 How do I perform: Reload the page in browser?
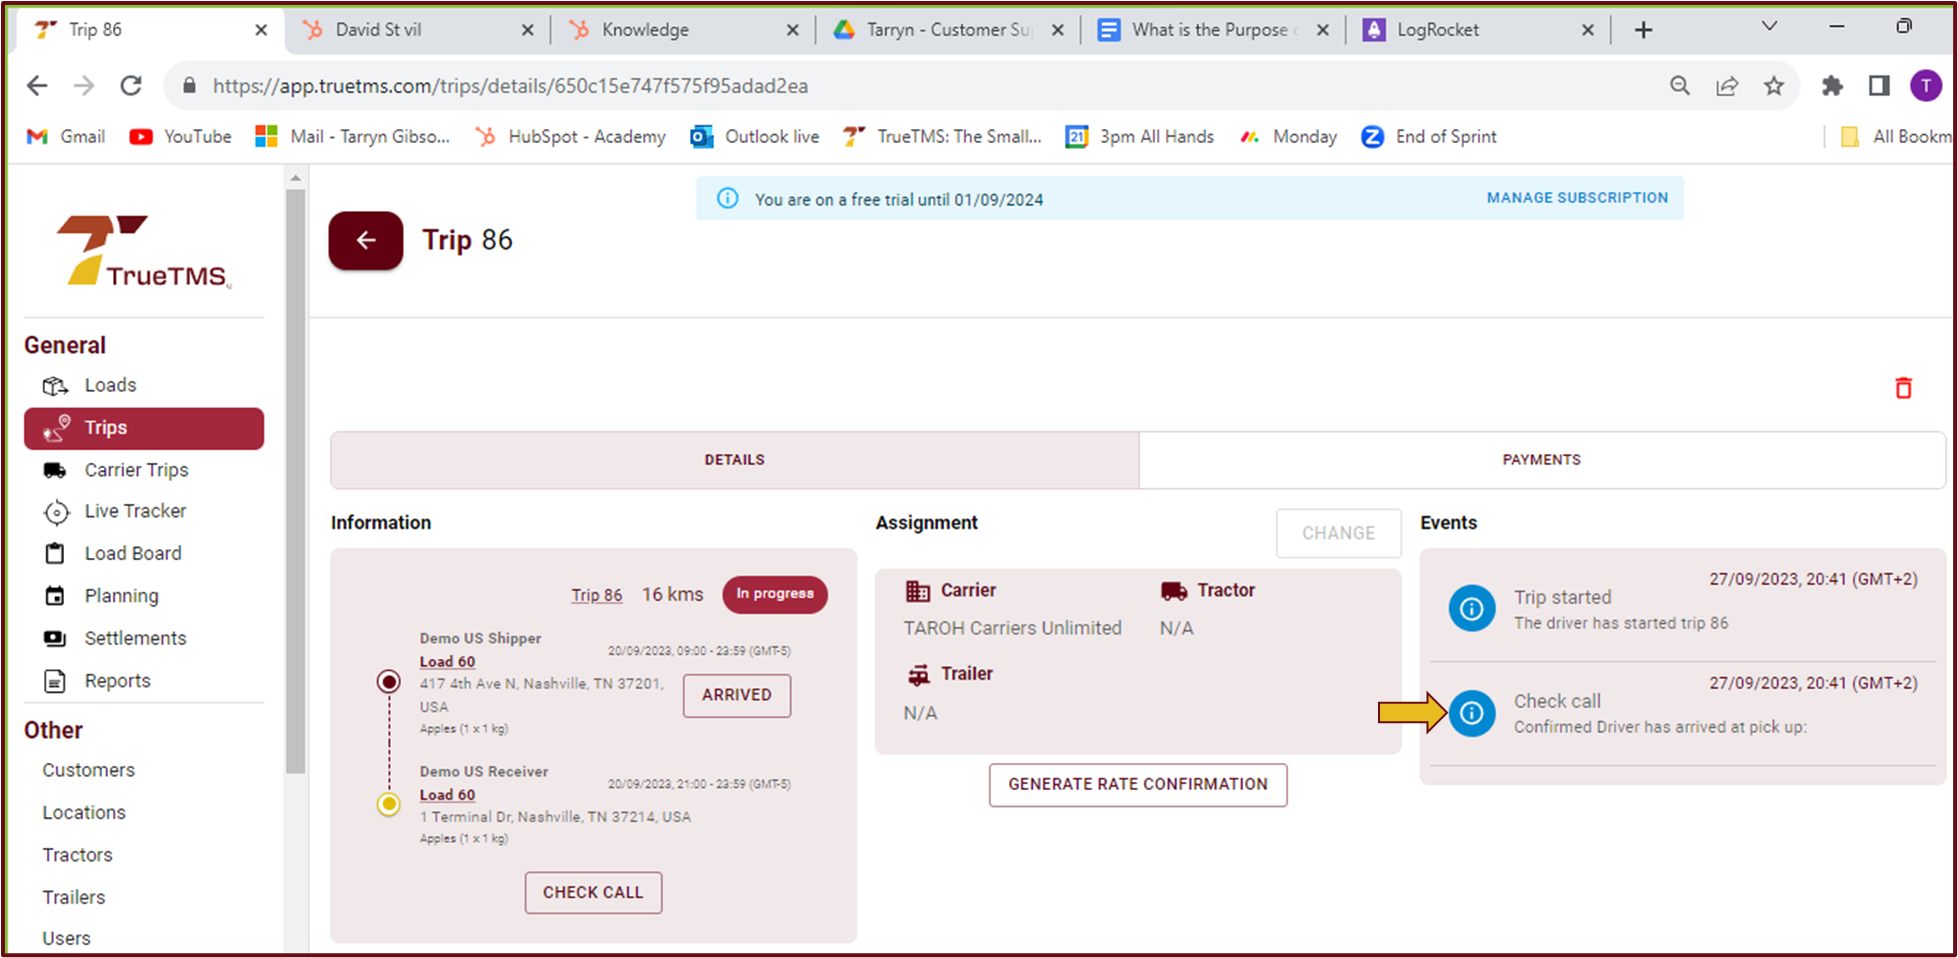(131, 86)
